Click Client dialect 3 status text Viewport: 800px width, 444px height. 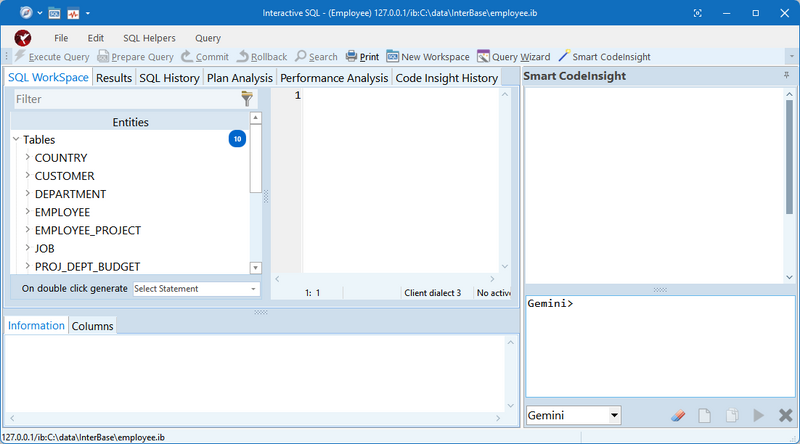[433, 292]
